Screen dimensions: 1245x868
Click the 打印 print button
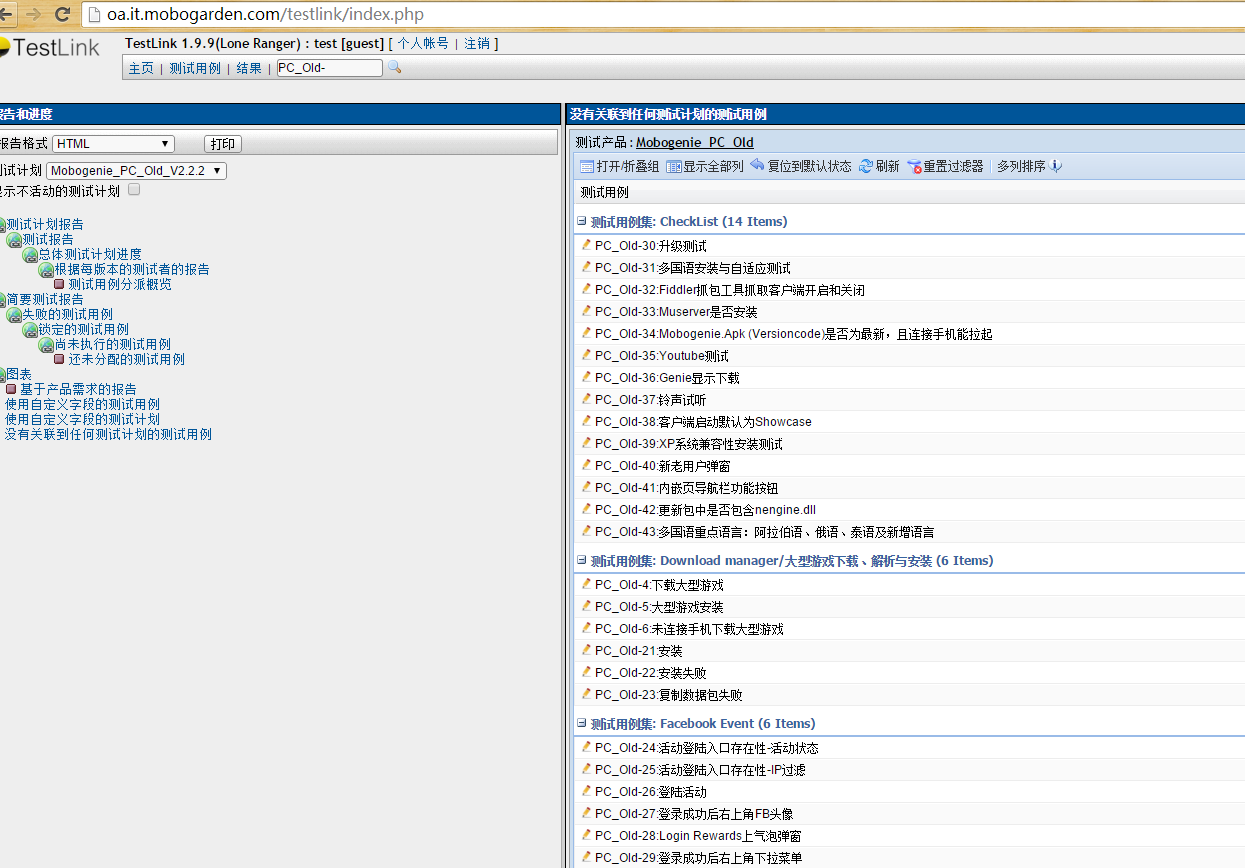click(223, 144)
